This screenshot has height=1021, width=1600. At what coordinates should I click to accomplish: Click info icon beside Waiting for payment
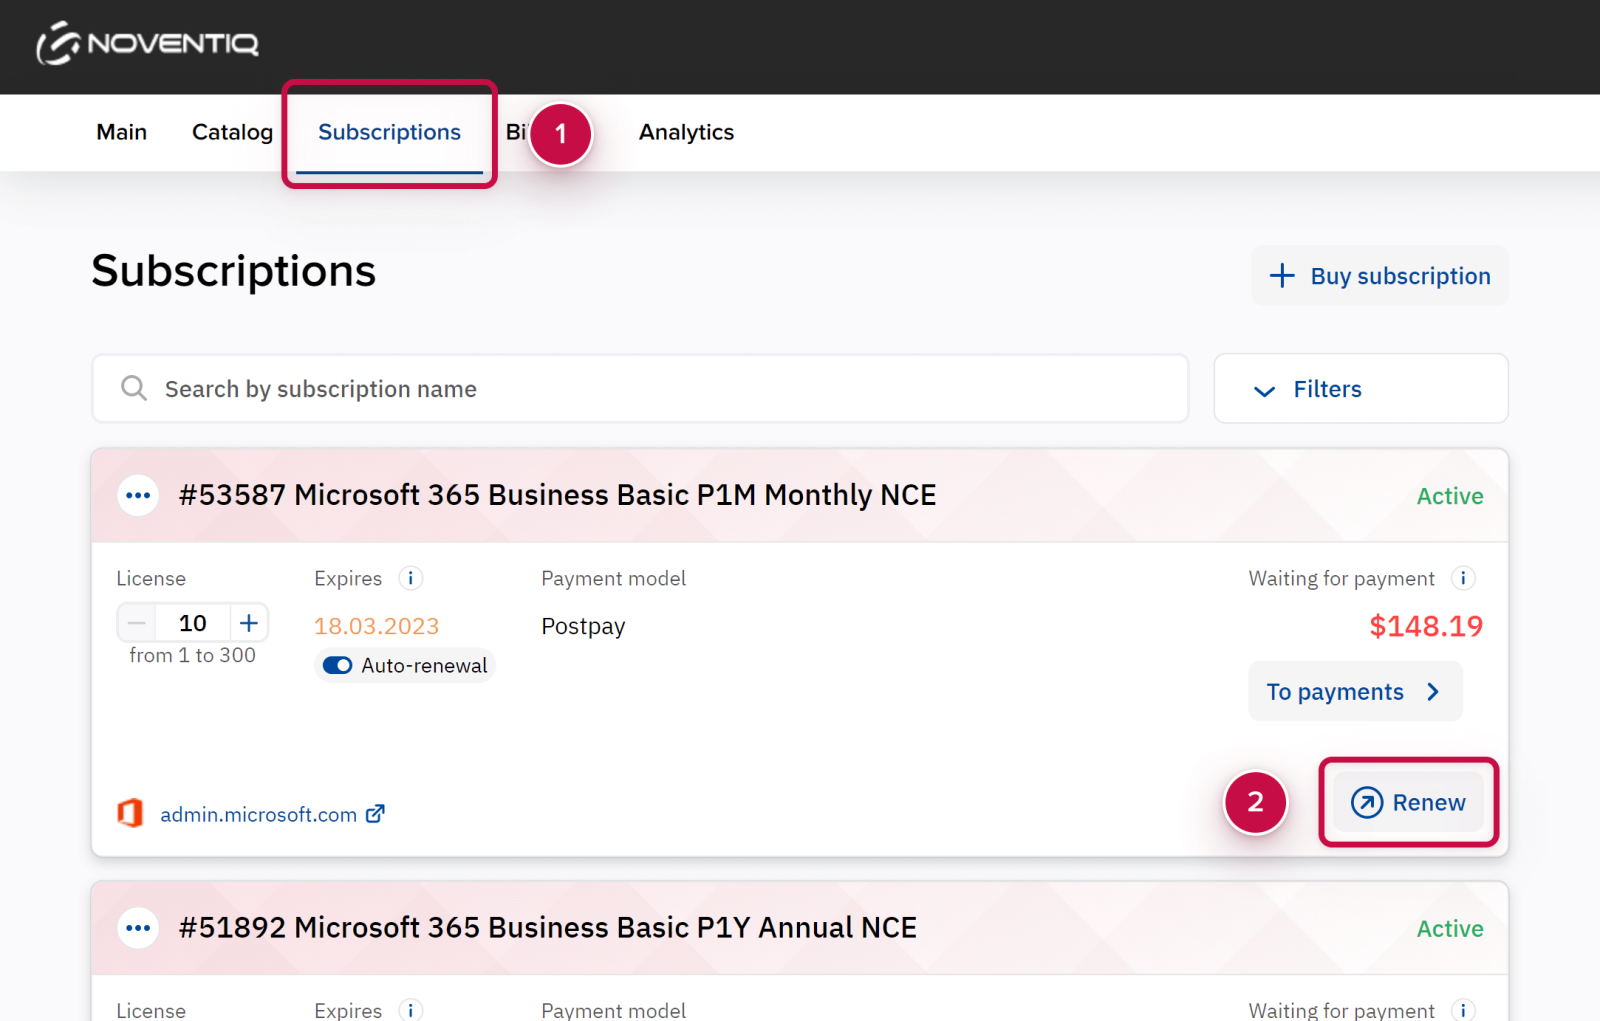pyautogui.click(x=1462, y=578)
